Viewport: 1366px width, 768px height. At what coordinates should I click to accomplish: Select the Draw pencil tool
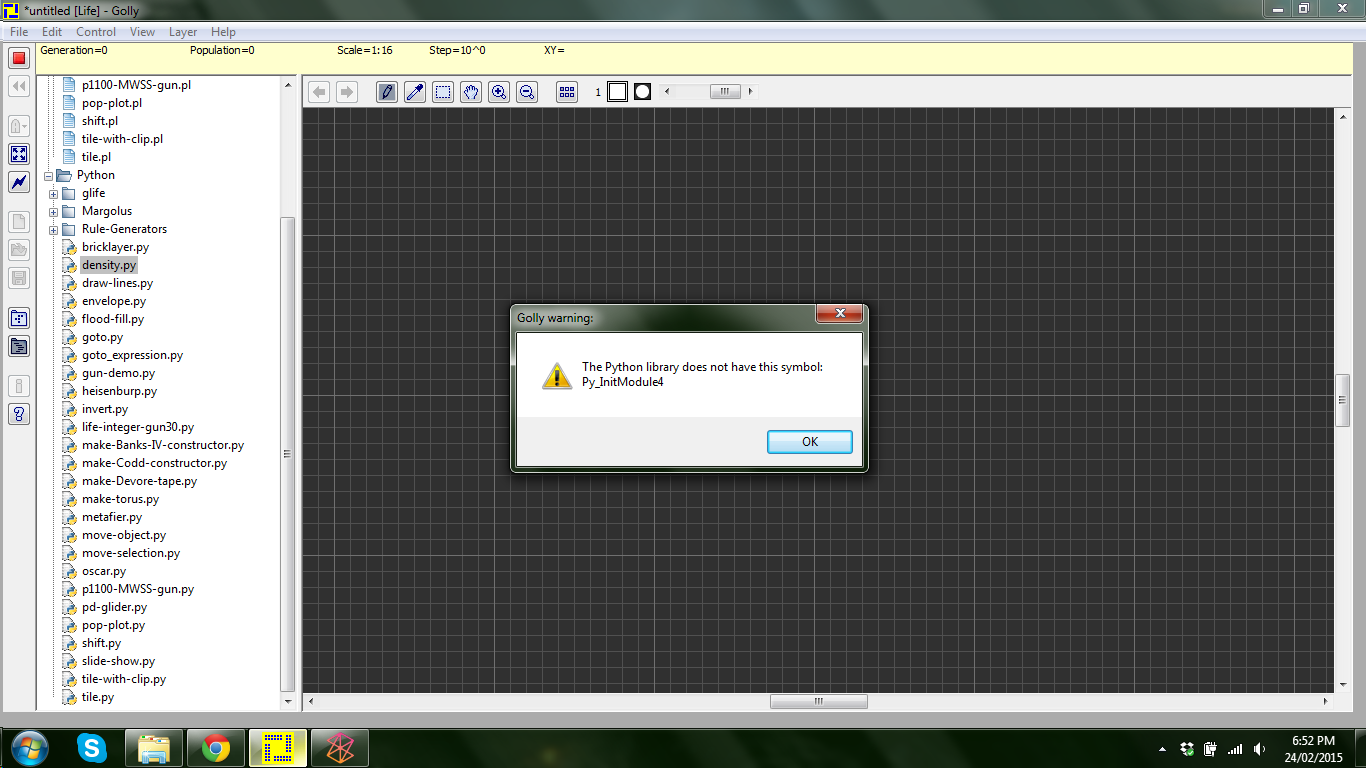(387, 92)
